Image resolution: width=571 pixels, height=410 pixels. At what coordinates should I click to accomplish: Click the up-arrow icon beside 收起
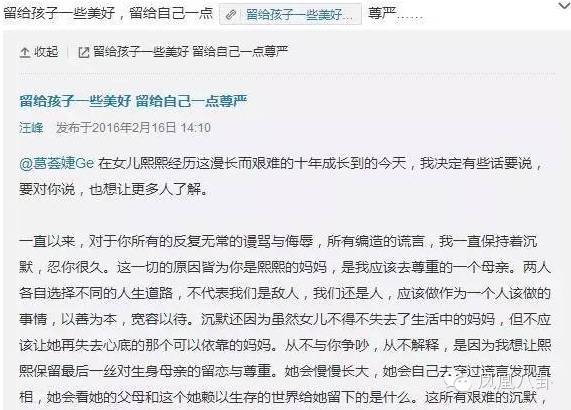[25, 52]
